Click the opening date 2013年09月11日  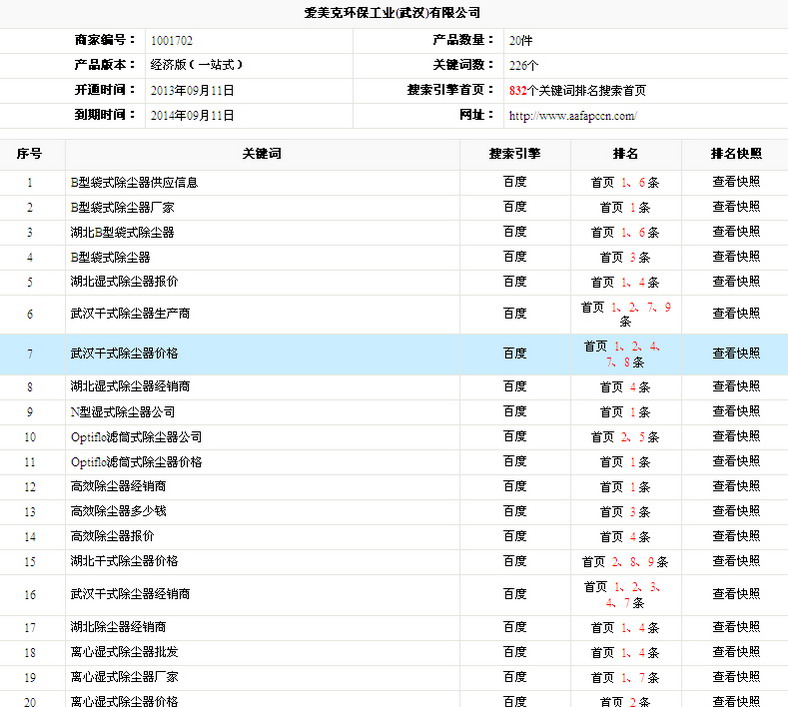(192, 90)
